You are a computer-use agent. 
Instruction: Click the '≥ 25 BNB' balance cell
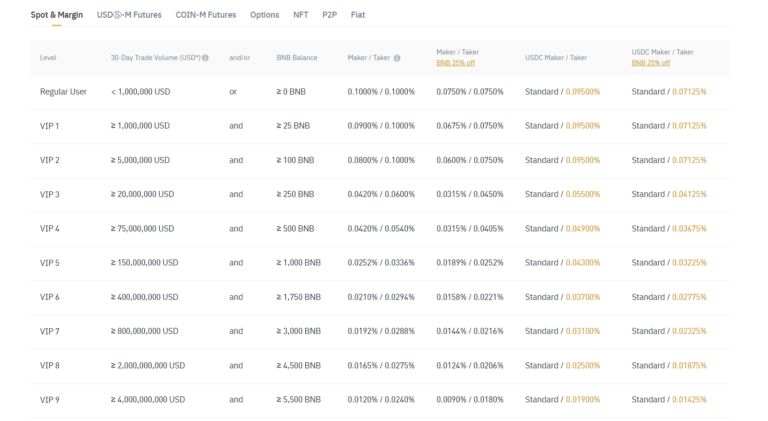click(x=293, y=126)
